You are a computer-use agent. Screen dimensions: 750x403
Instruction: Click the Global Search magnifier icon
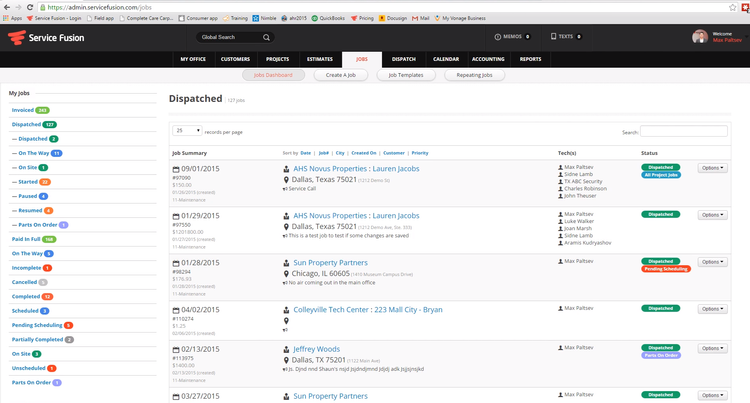267,37
